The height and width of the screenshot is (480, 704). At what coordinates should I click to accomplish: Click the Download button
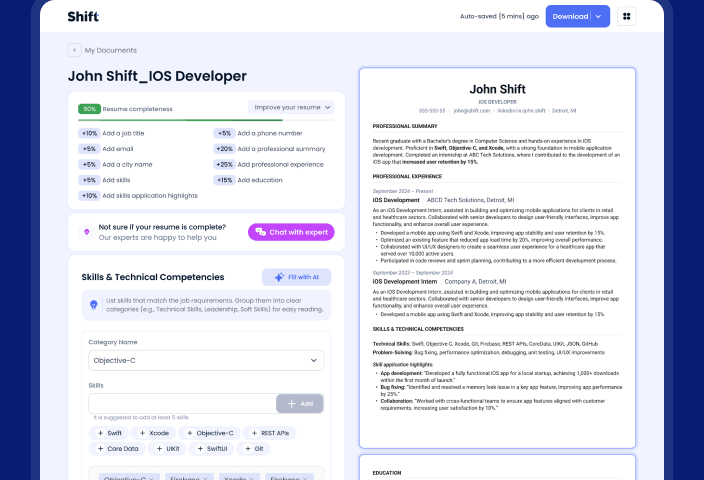pyautogui.click(x=570, y=17)
